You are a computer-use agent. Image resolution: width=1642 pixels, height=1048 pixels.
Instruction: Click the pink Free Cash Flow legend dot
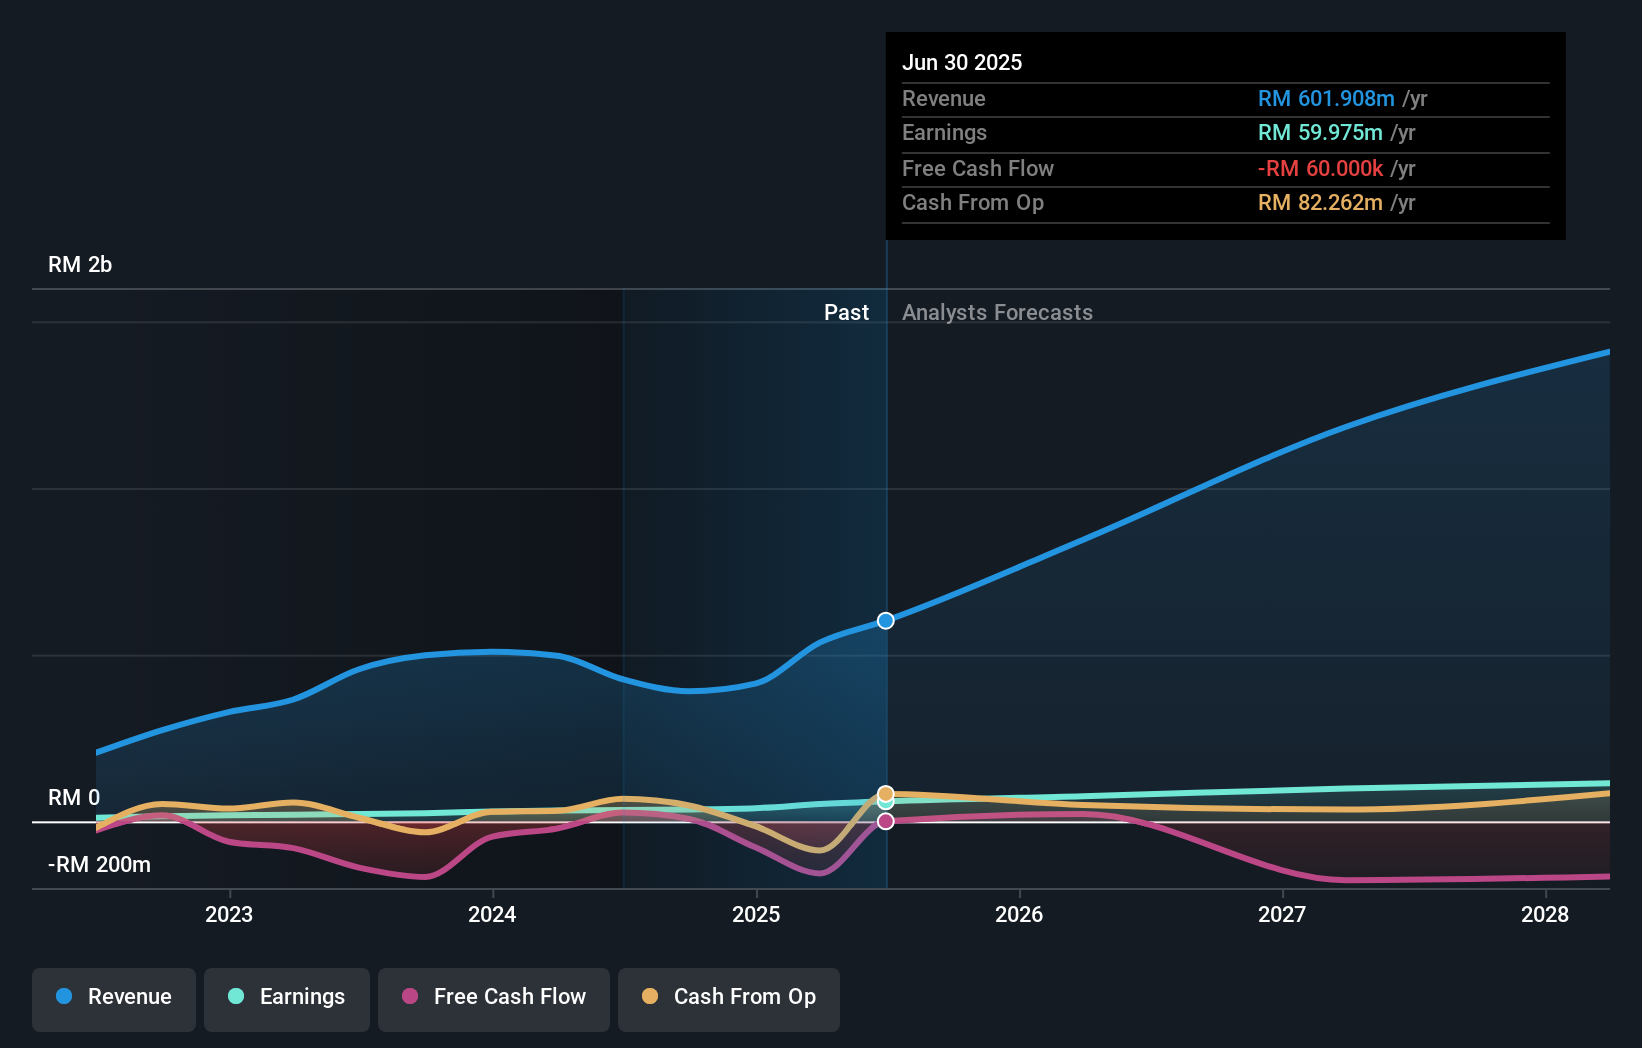click(410, 997)
